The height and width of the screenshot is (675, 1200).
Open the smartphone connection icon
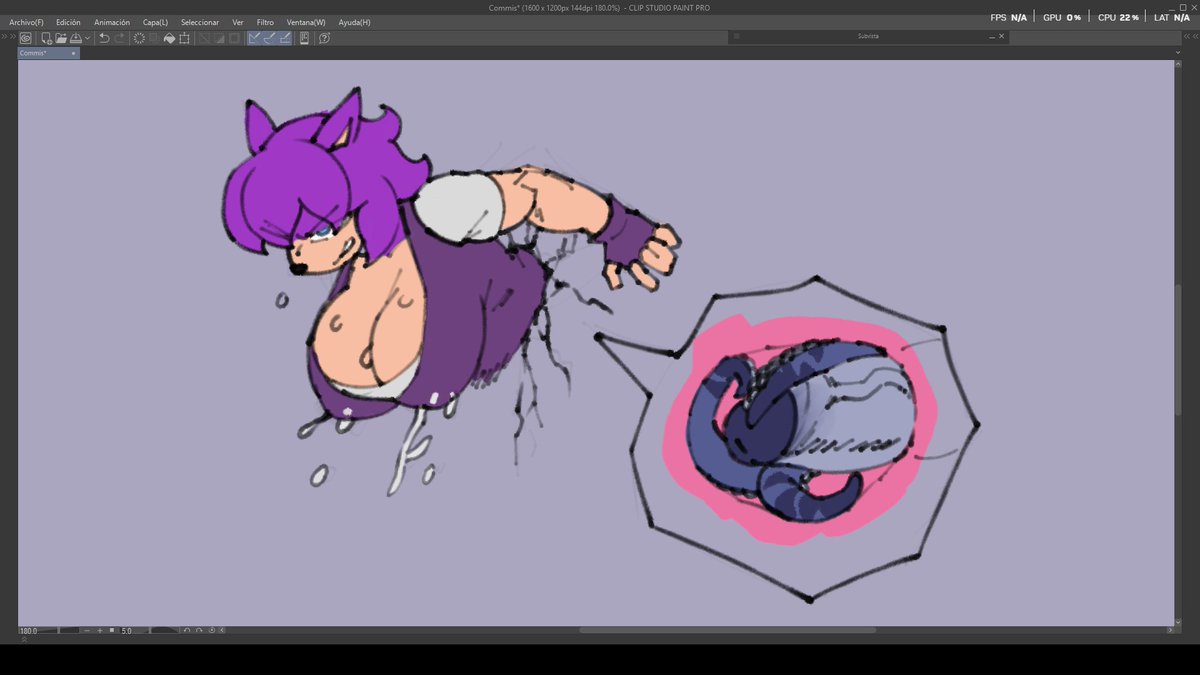[x=304, y=38]
